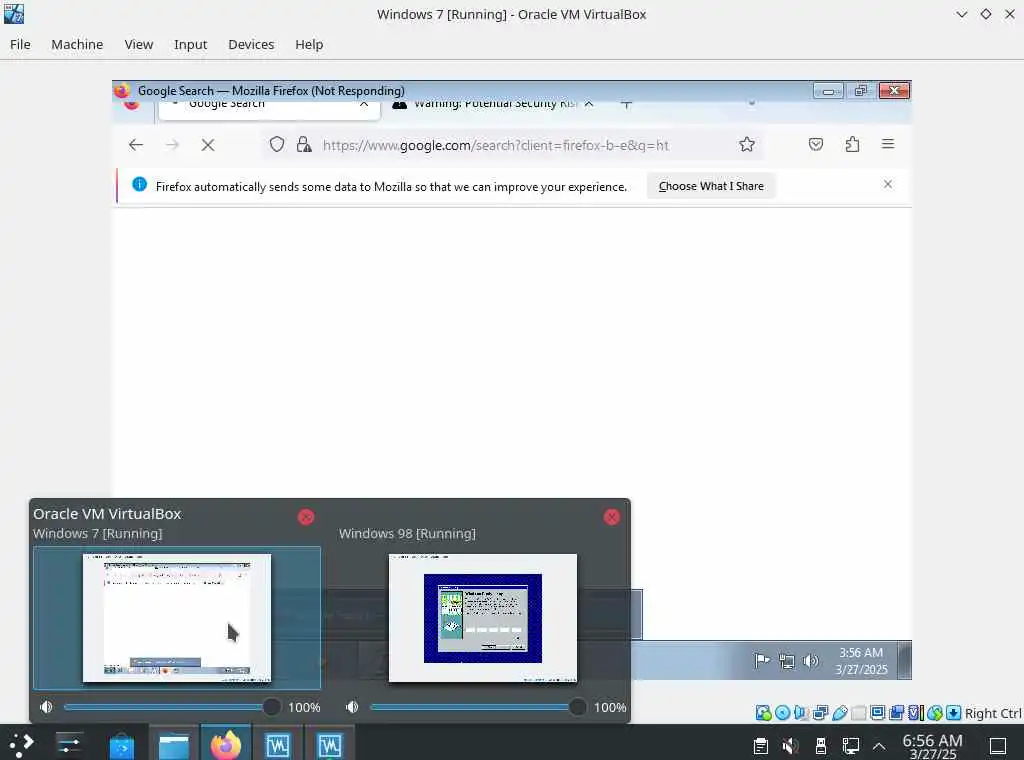This screenshot has height=760, width=1024.
Task: Expand hidden system tray icons arrow
Action: (x=879, y=746)
